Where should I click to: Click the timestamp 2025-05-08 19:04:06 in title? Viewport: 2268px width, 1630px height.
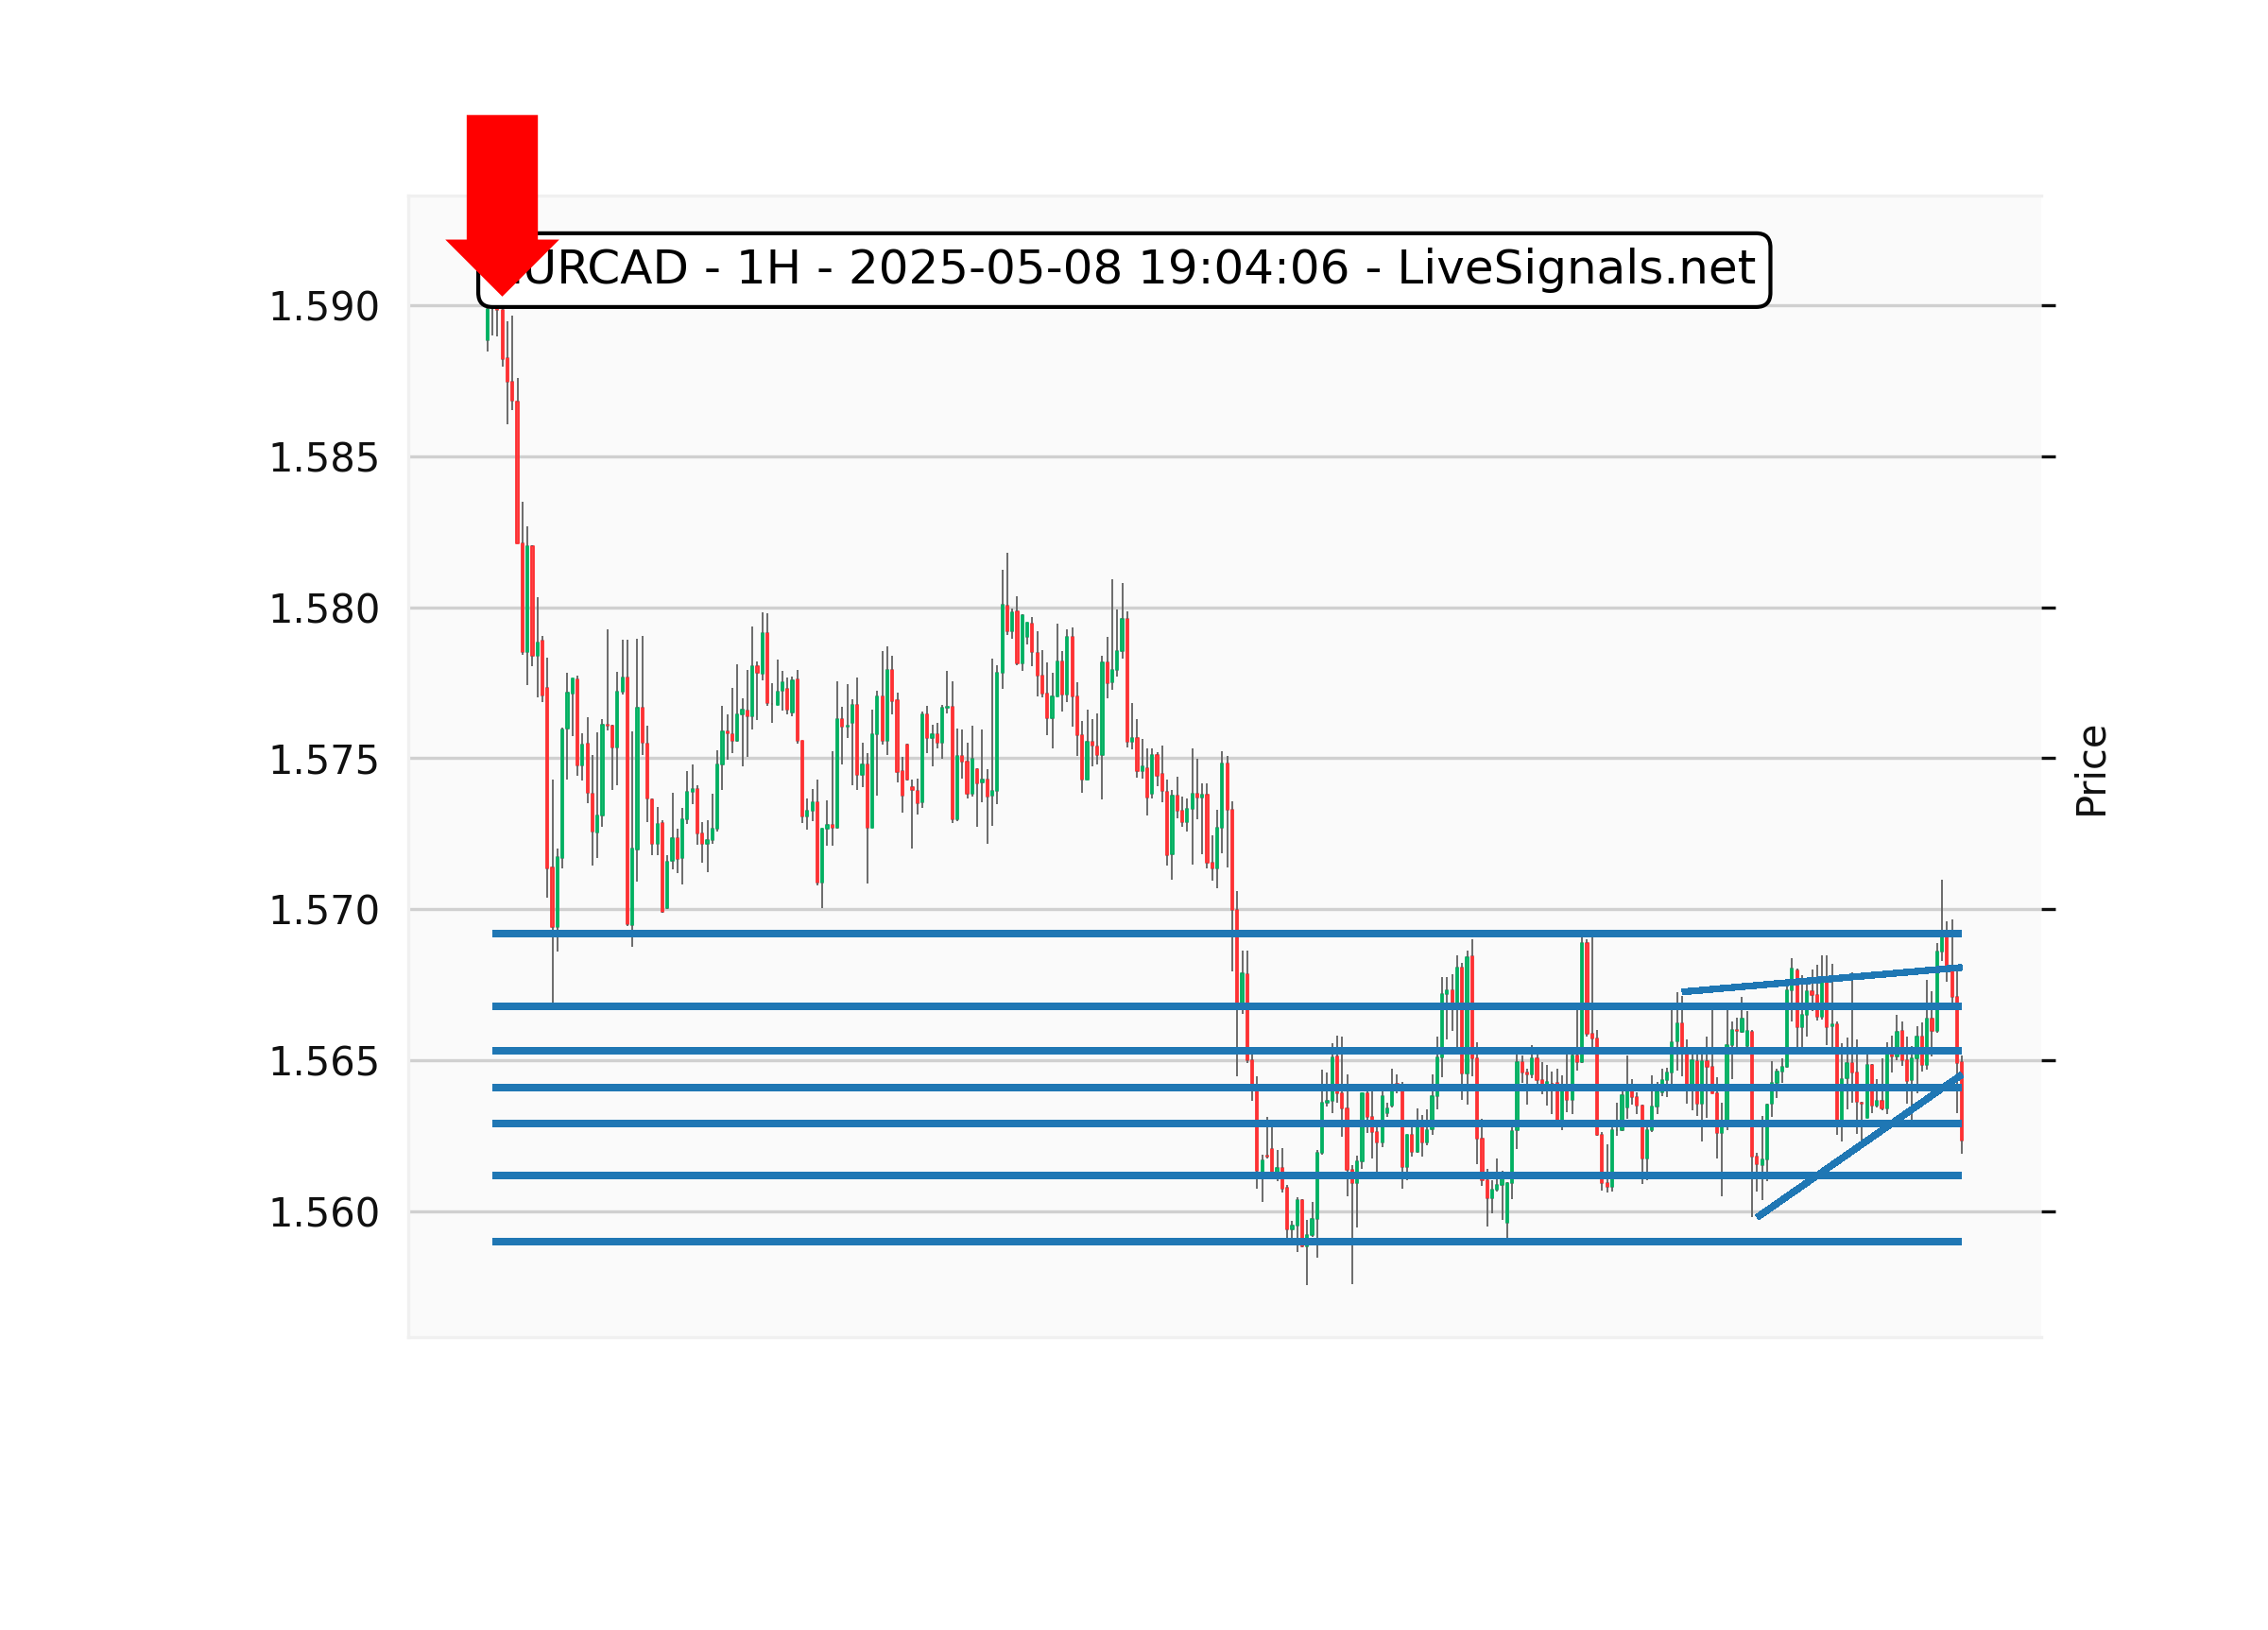(x=1098, y=269)
